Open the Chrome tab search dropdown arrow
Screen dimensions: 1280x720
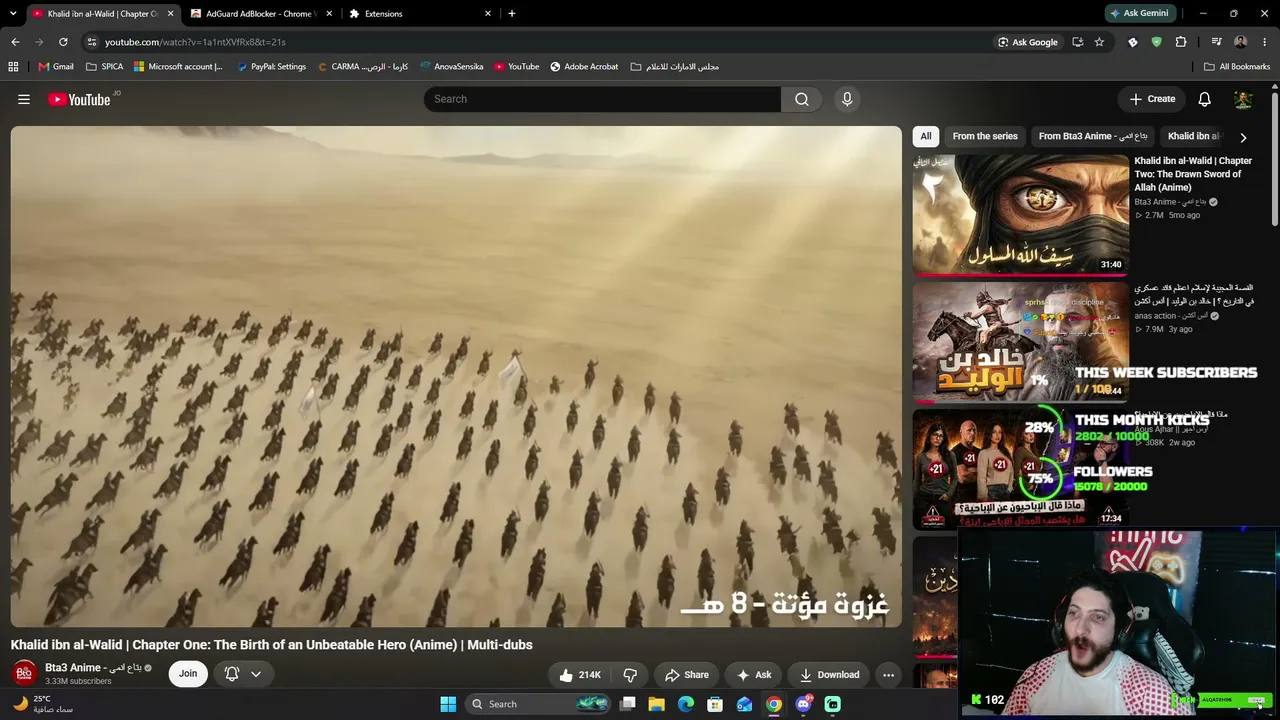[x=13, y=14]
